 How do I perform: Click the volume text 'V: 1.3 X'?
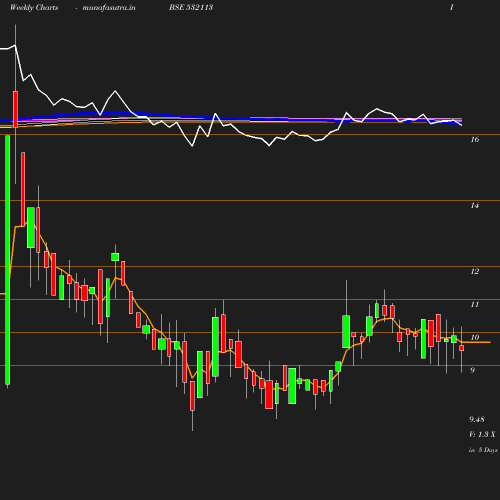482,434
